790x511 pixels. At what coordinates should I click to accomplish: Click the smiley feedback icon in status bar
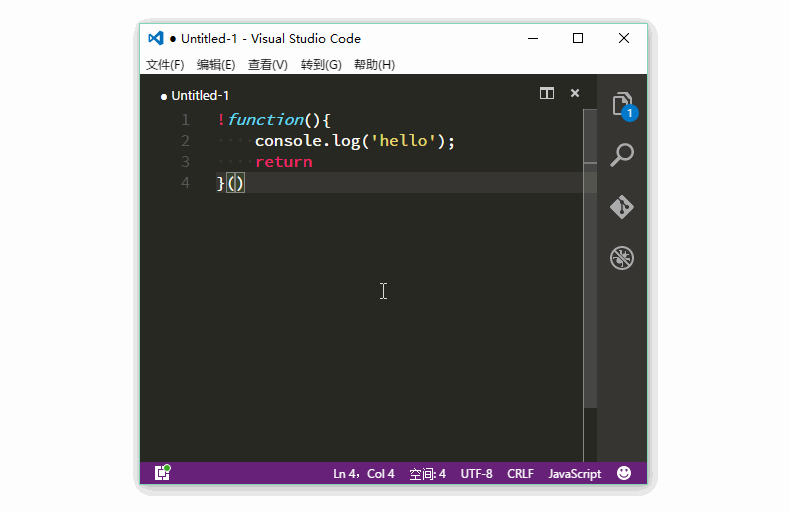624,473
